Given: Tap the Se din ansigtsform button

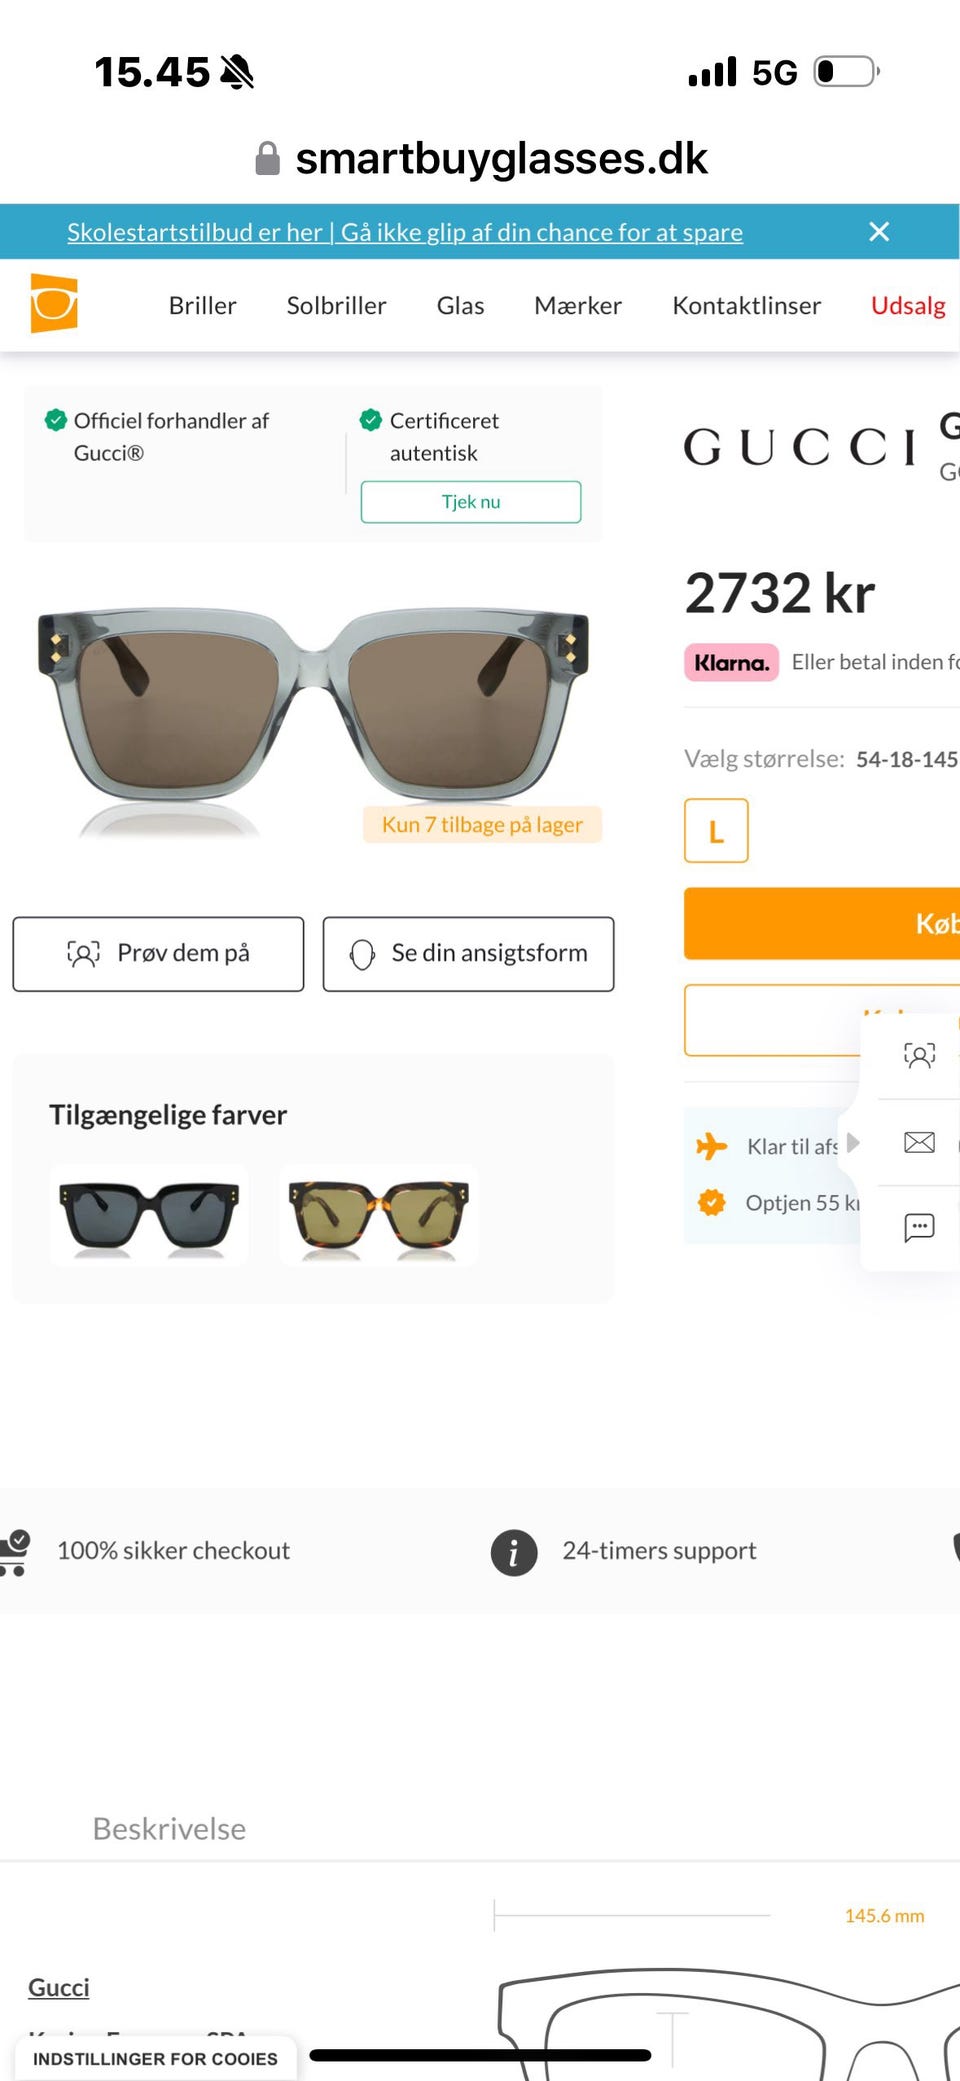Looking at the screenshot, I should pyautogui.click(x=468, y=954).
